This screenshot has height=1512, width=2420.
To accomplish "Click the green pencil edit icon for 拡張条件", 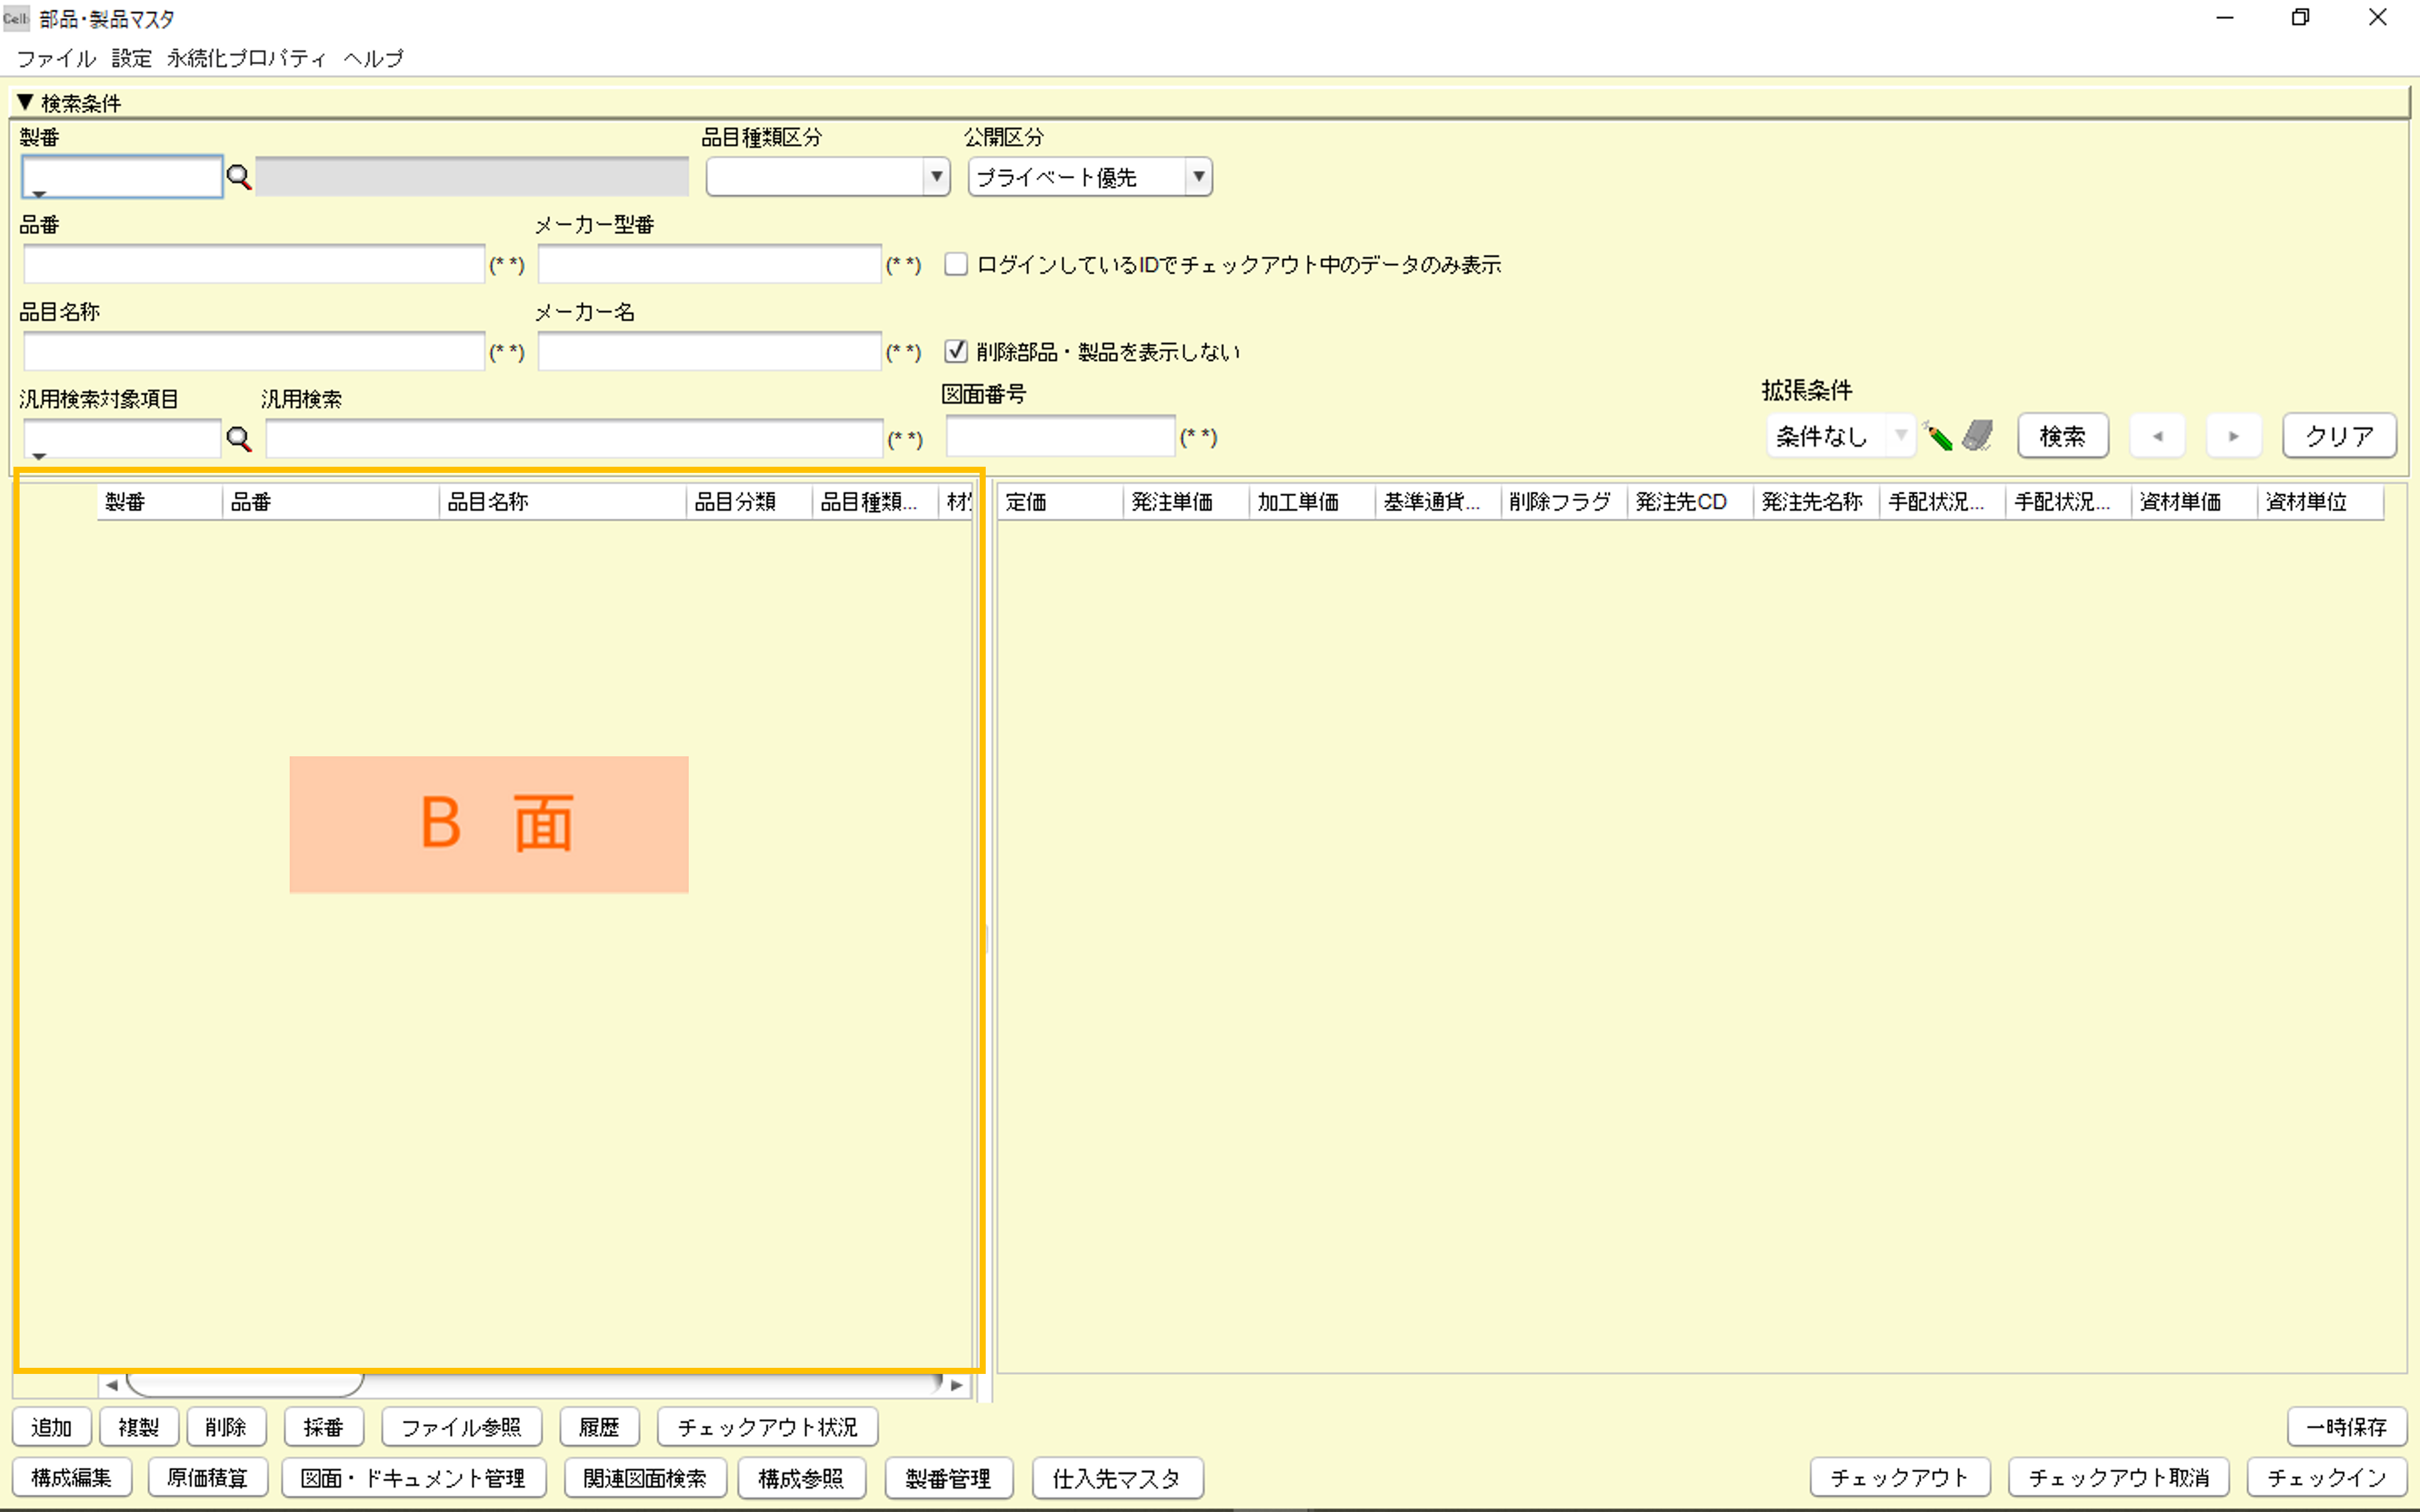I will (x=1937, y=436).
